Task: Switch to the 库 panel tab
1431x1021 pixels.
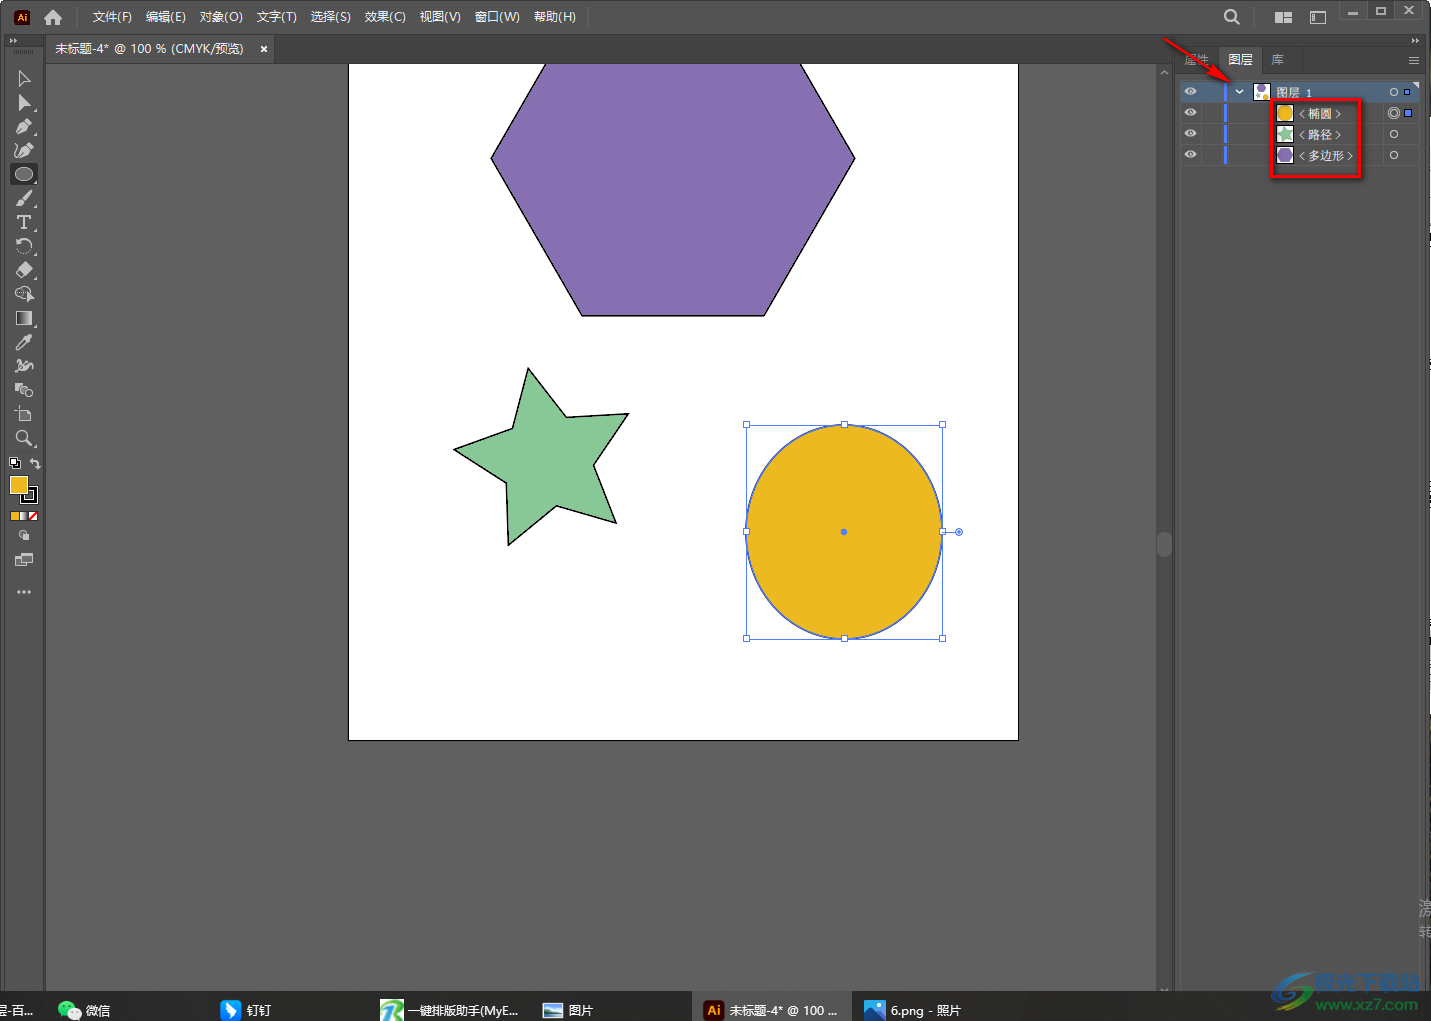Action: pyautogui.click(x=1277, y=60)
